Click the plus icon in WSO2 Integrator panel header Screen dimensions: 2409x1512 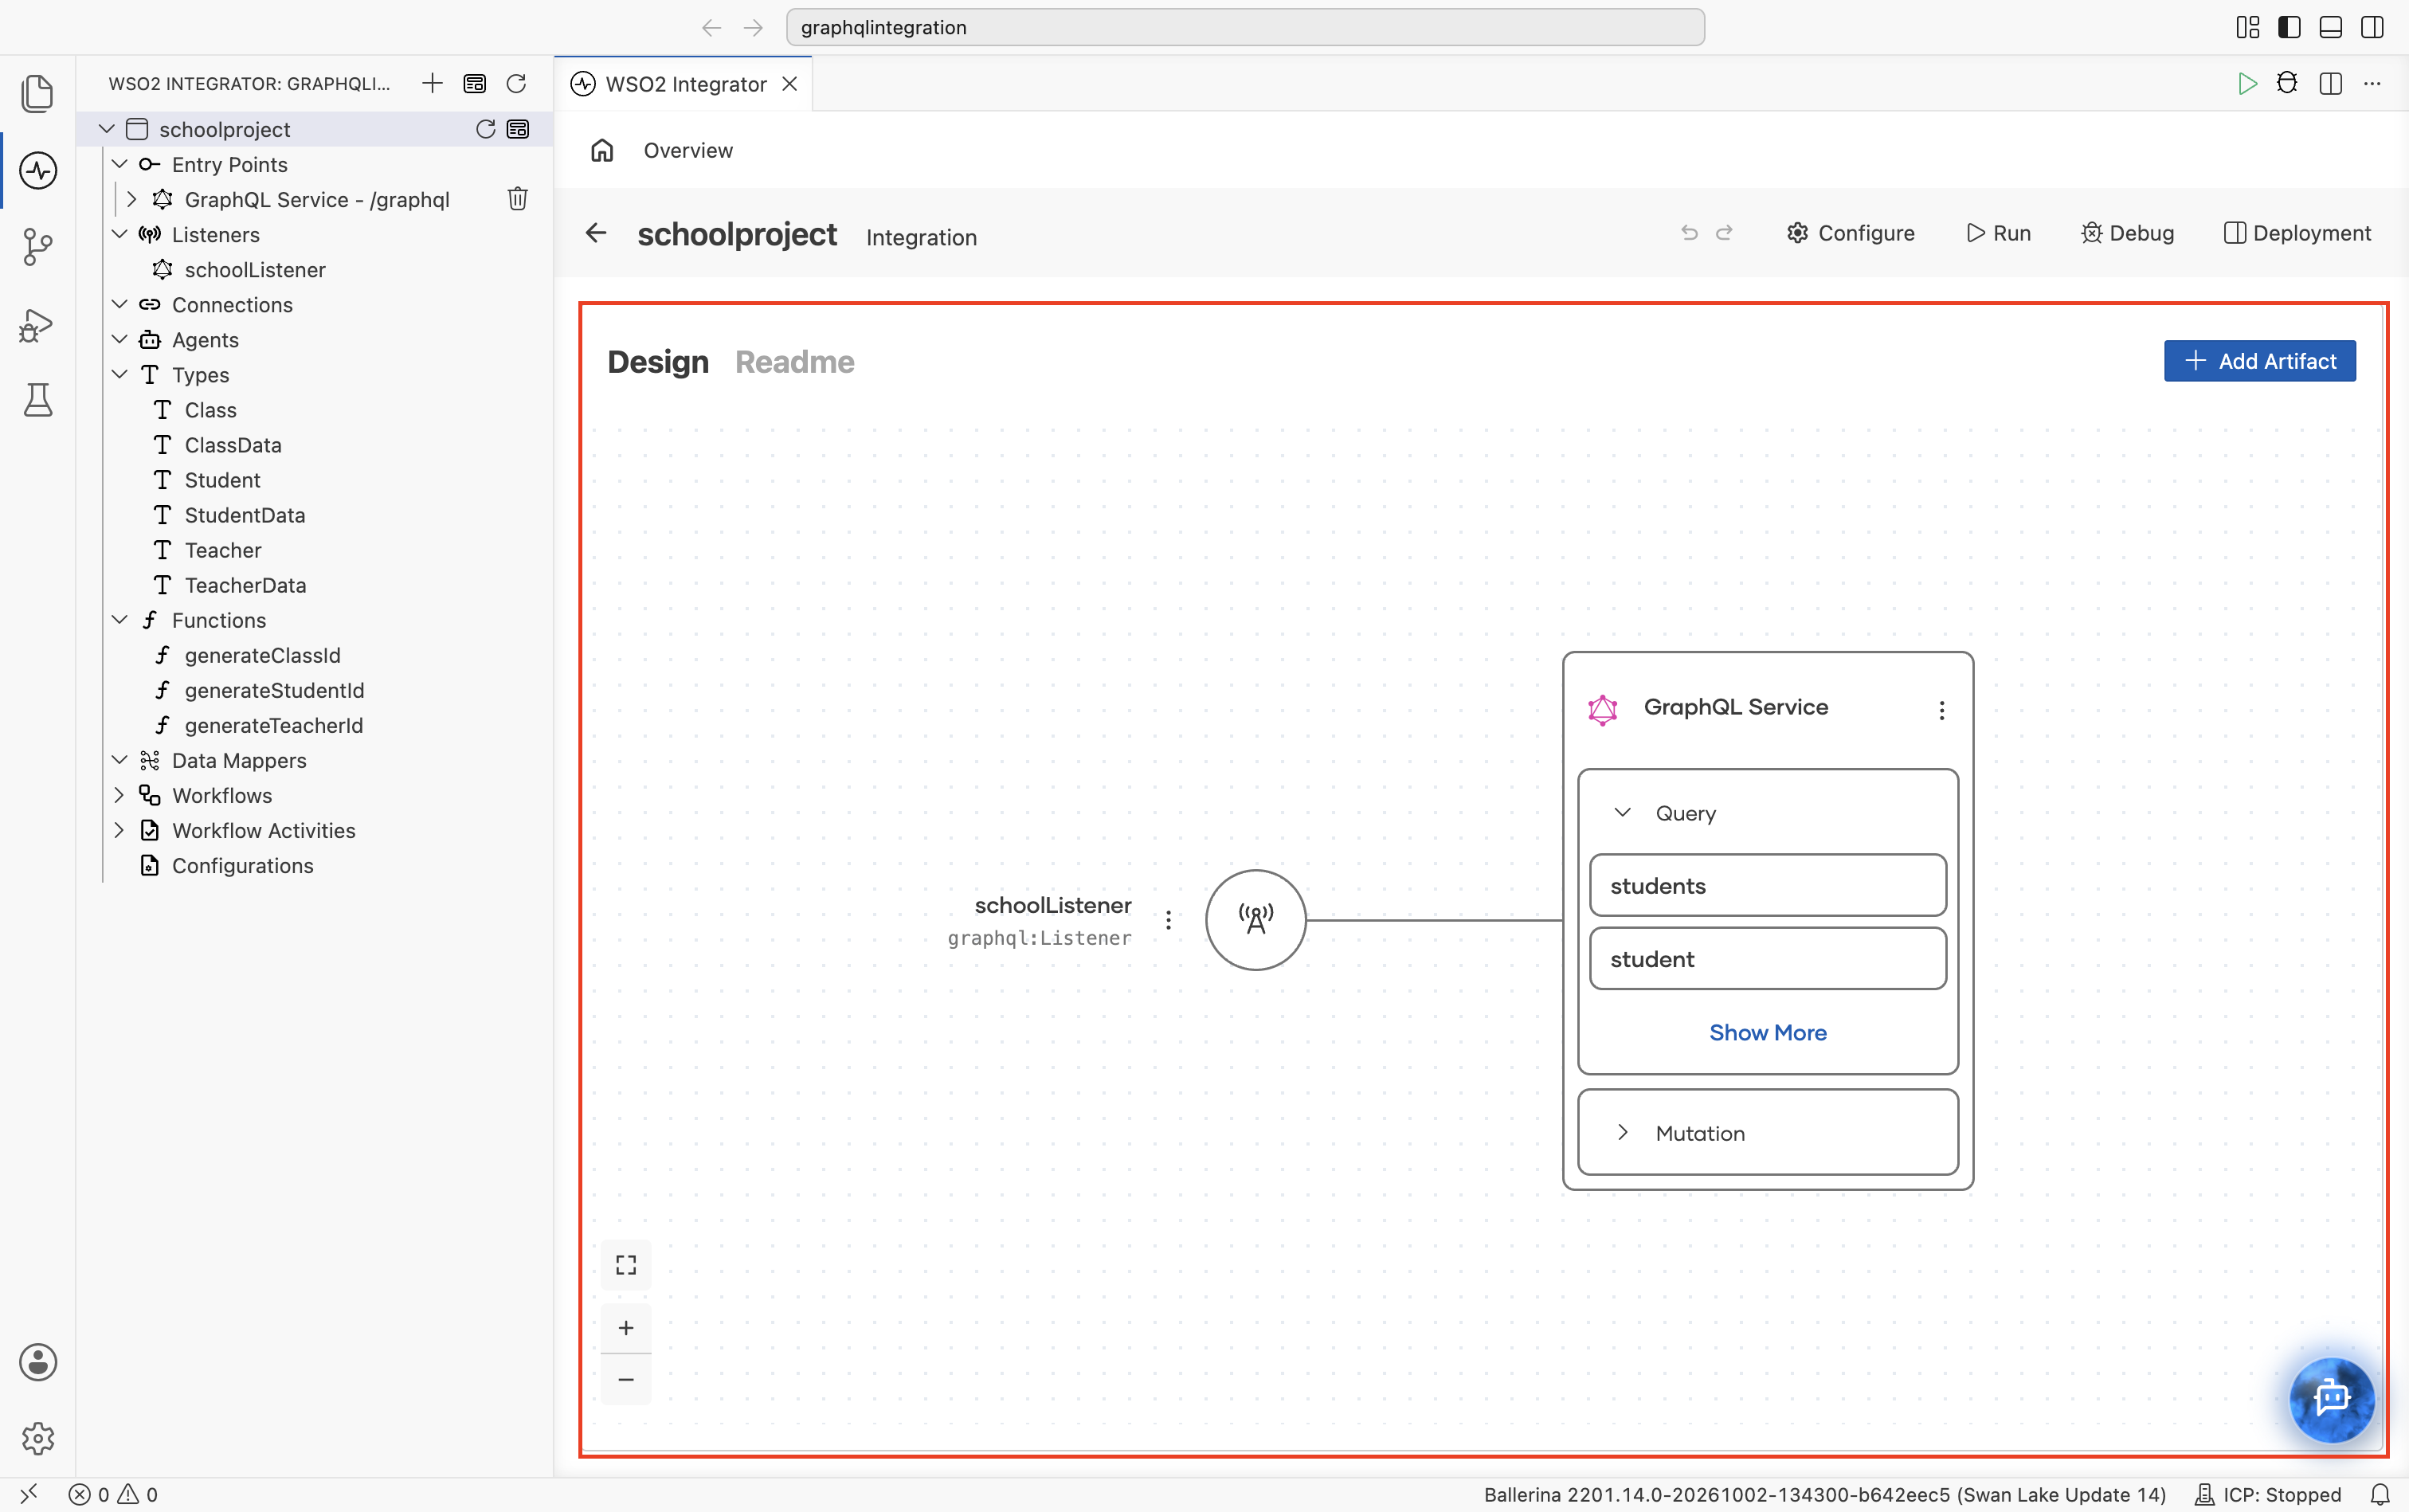click(432, 83)
